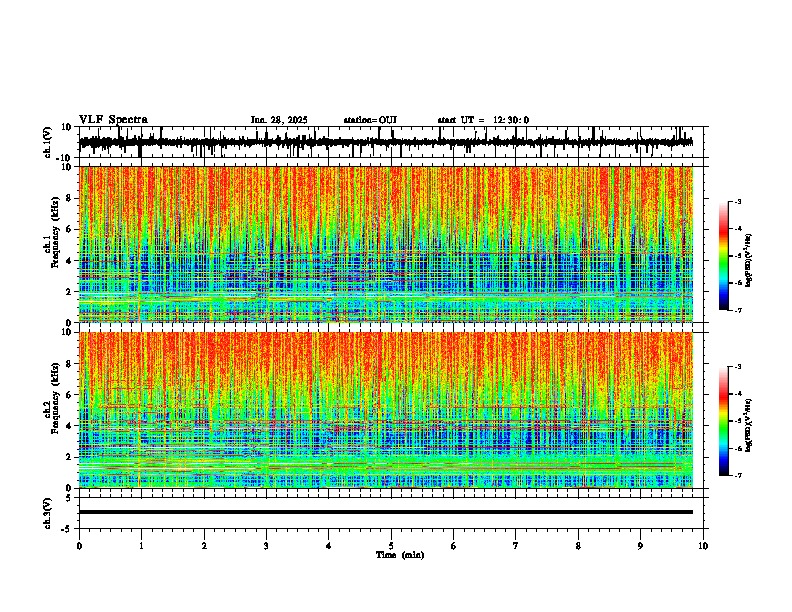Click the "4" kHz tick of ch.2 spectrogram
Image resolution: width=792 pixels, height=612 pixels.
(70, 426)
